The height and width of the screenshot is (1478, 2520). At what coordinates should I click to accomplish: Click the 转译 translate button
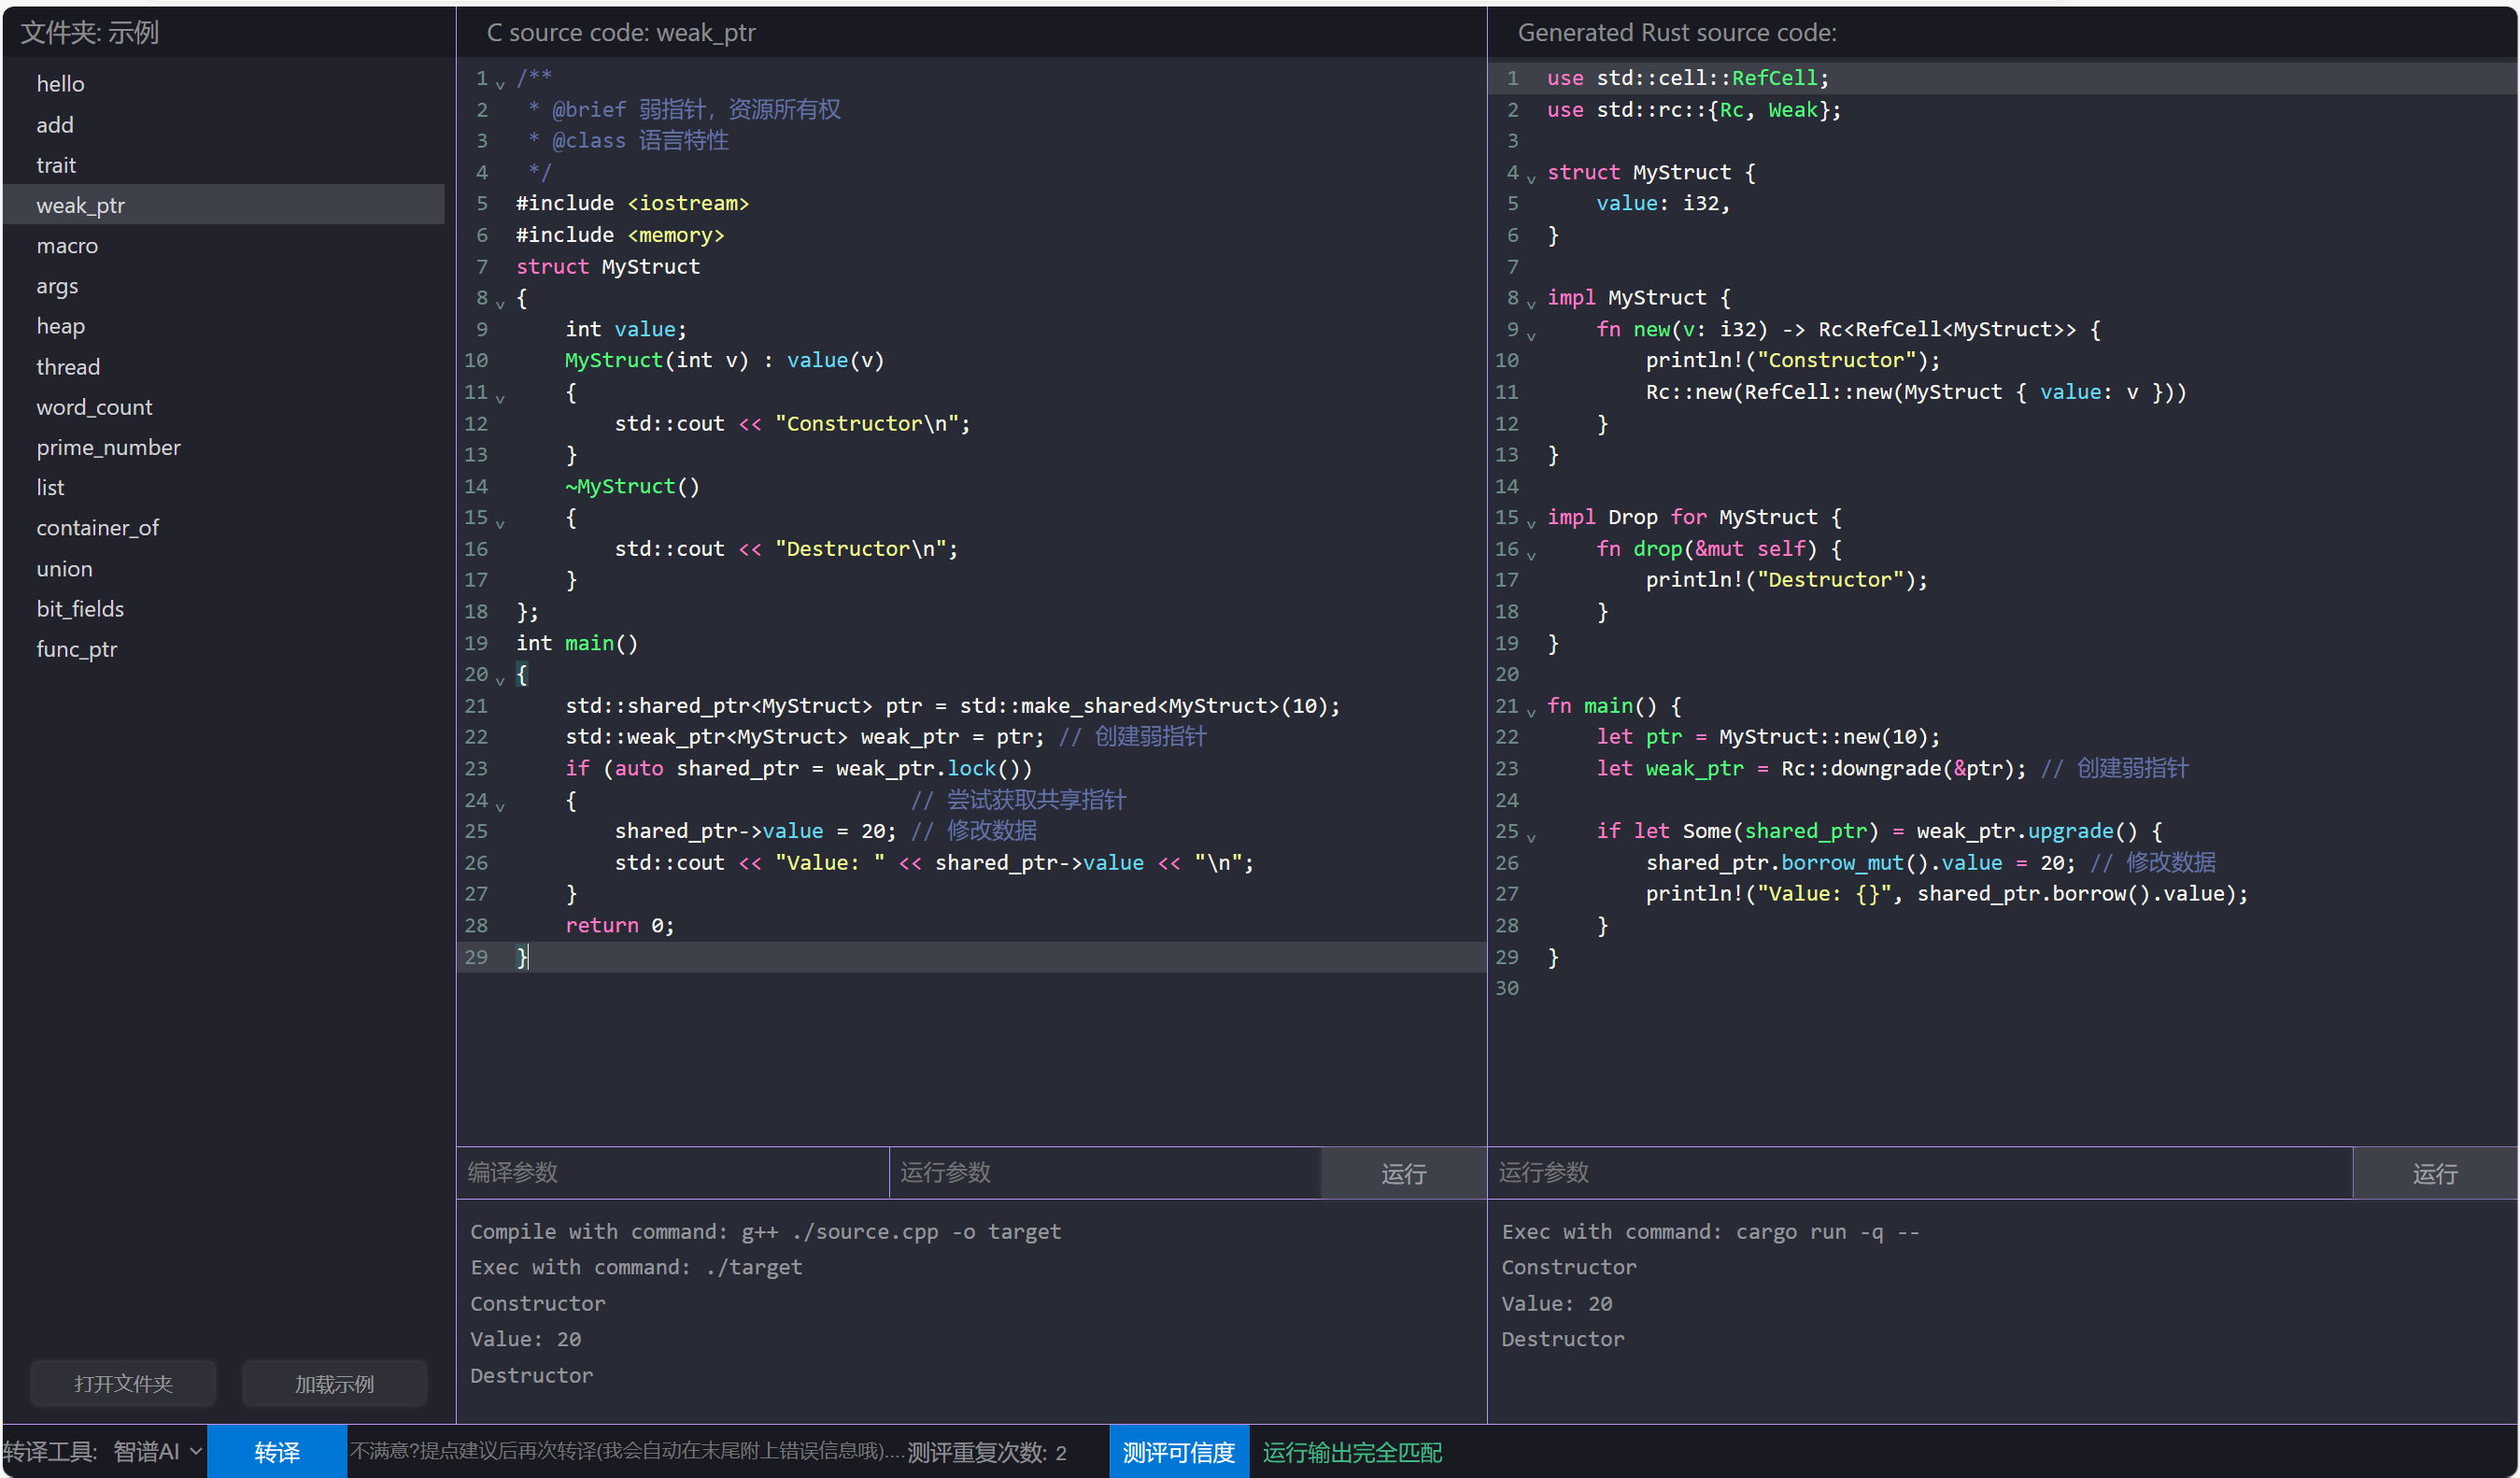click(277, 1451)
